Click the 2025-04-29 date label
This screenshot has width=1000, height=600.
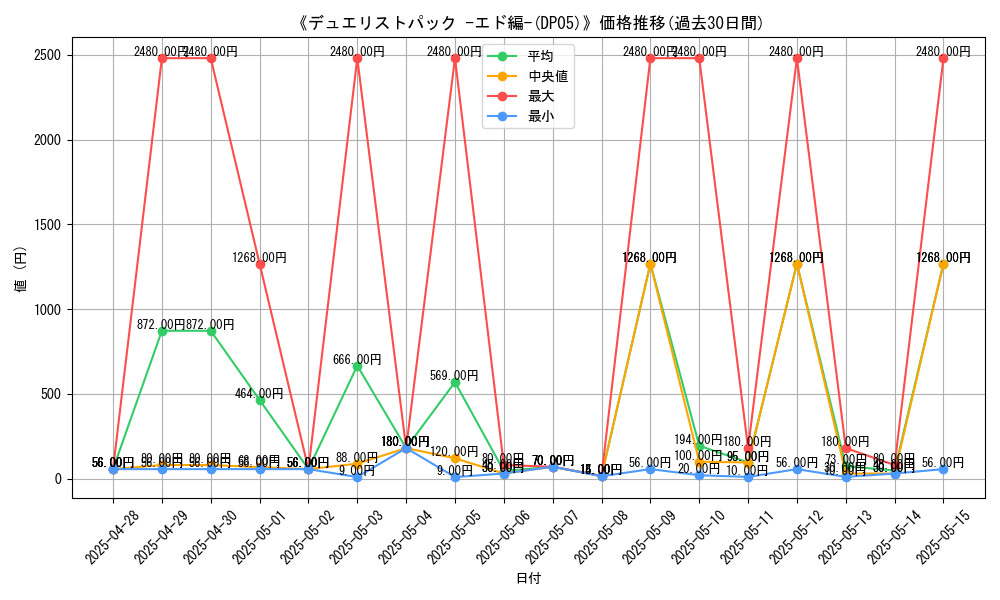pos(161,538)
